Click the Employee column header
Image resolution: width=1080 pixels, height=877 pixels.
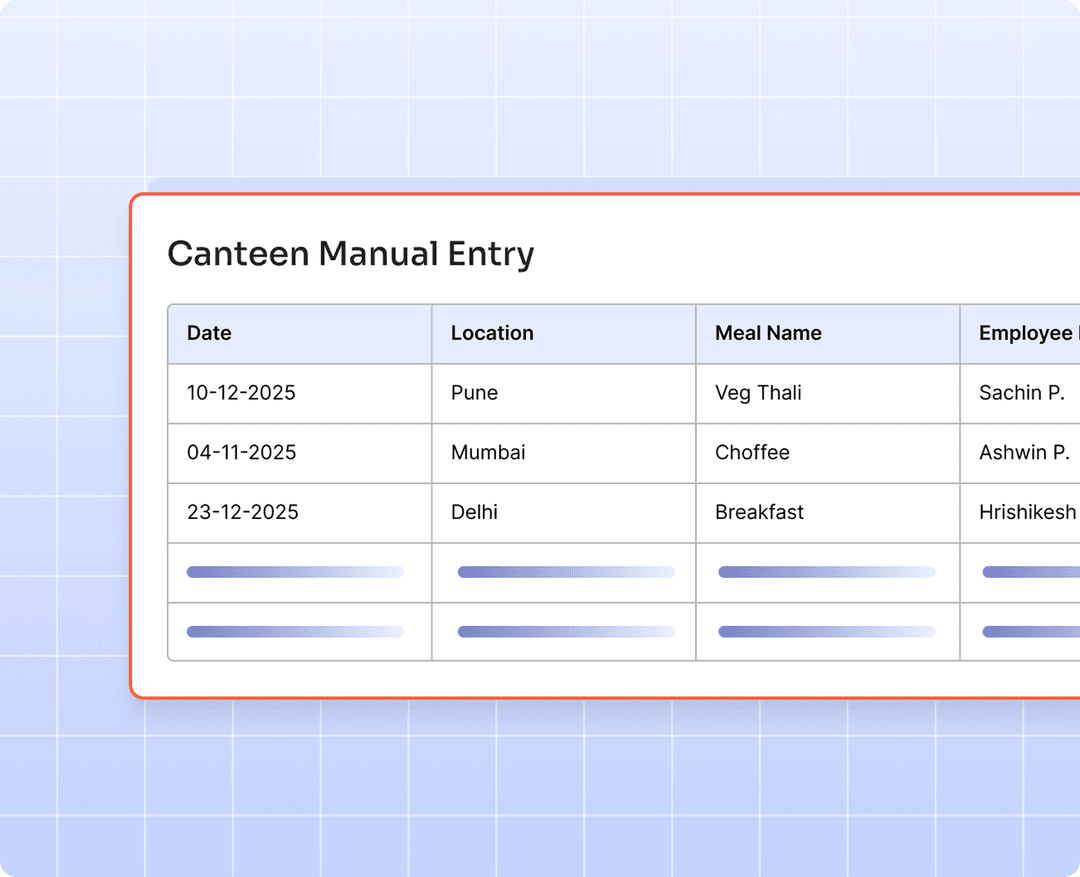1020,333
